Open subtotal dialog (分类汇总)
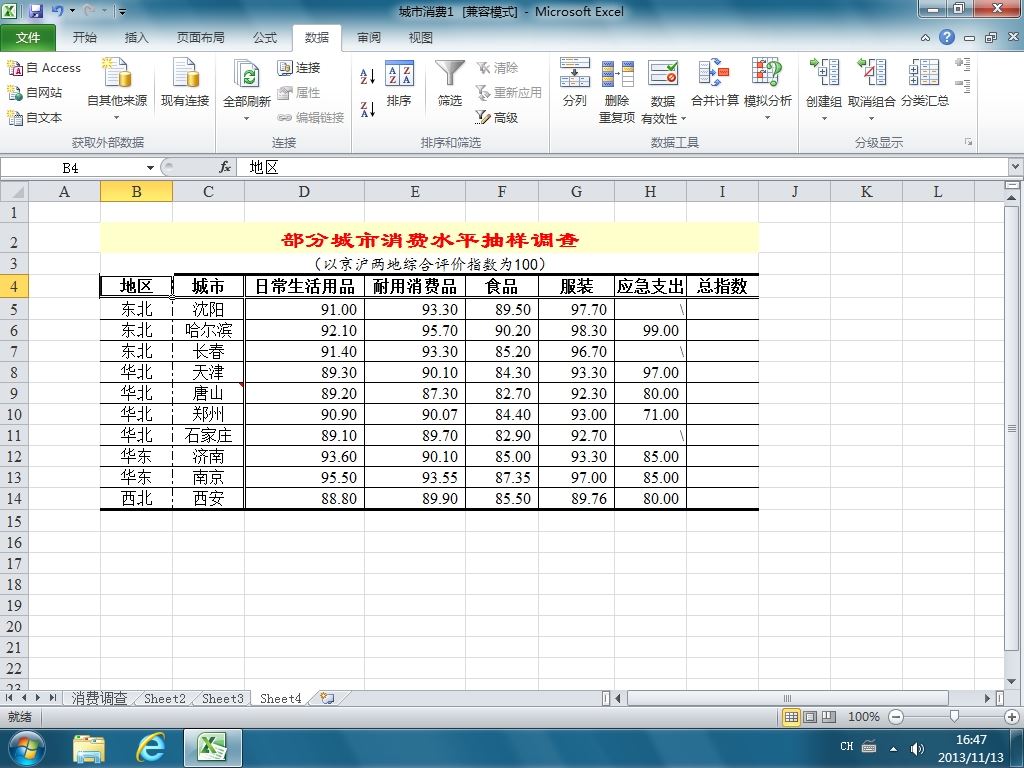The image size is (1024, 768). coord(925,82)
